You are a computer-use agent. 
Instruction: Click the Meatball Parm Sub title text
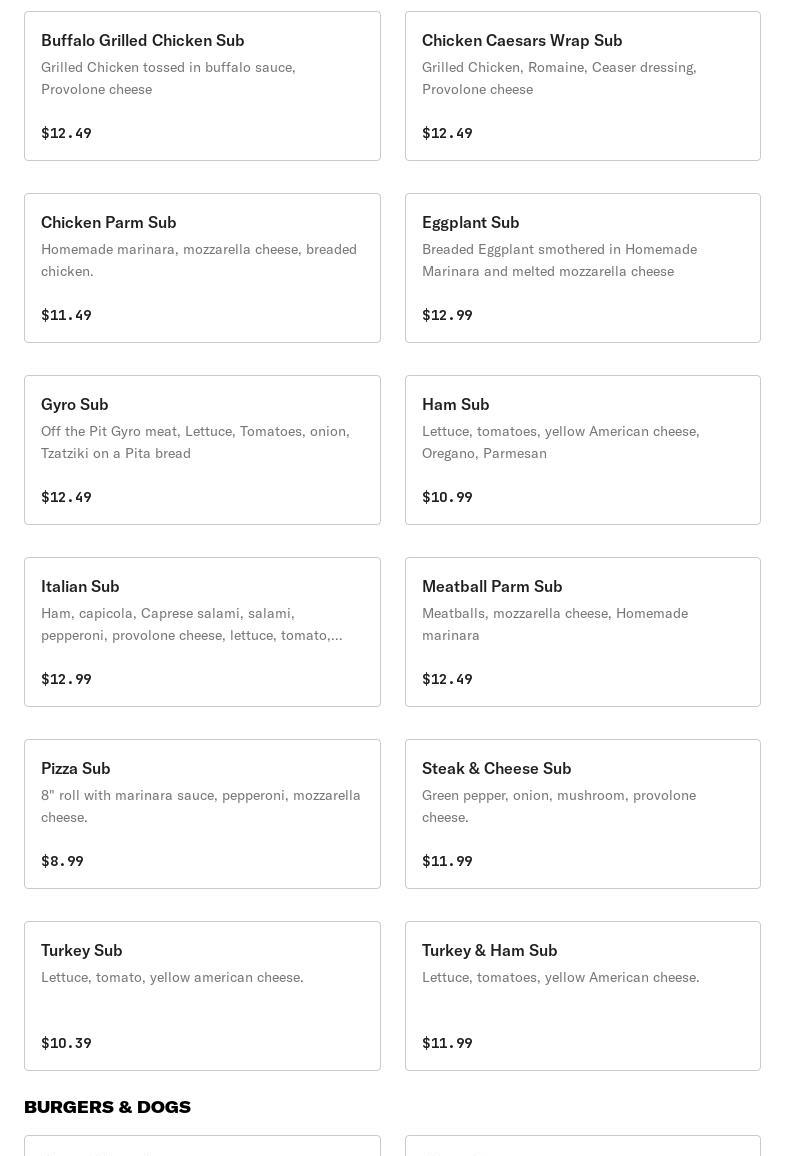(492, 586)
